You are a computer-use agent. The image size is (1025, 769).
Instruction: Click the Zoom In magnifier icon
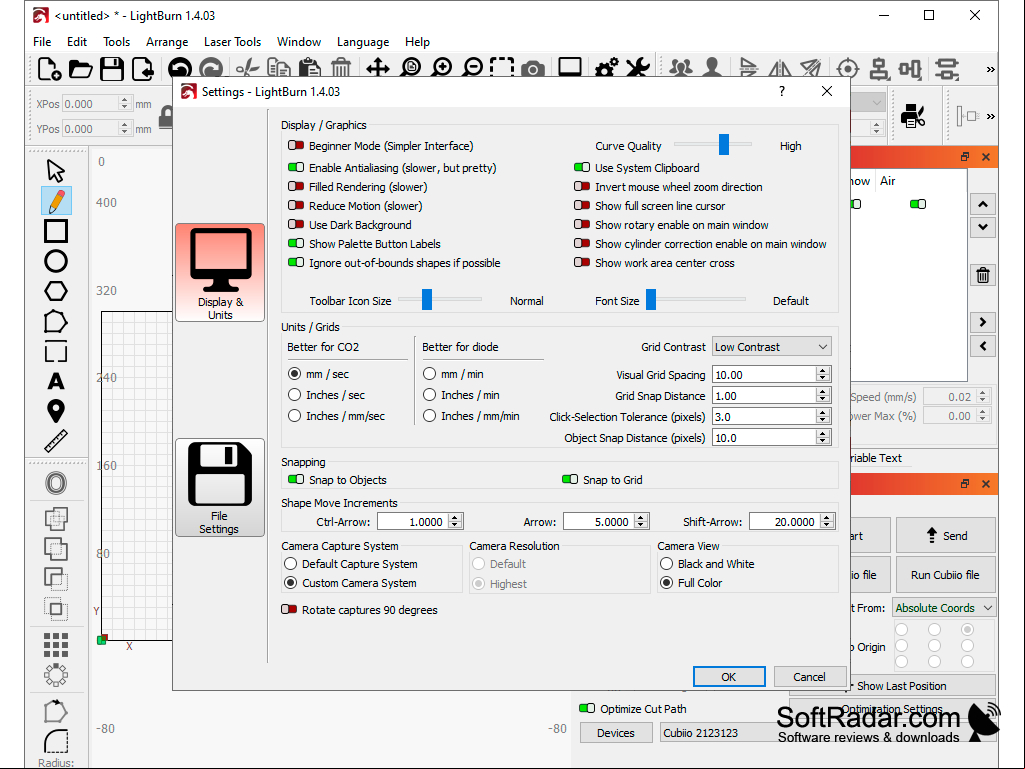(442, 68)
